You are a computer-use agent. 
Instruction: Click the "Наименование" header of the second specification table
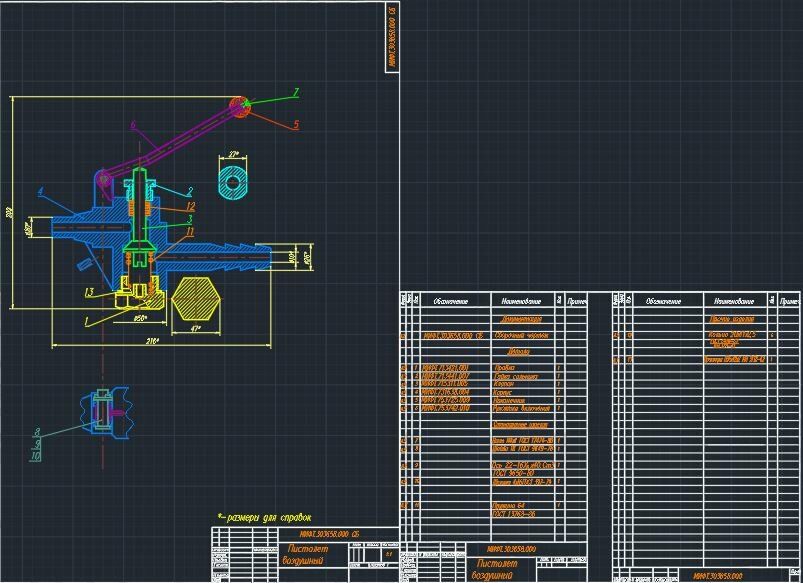(734, 301)
